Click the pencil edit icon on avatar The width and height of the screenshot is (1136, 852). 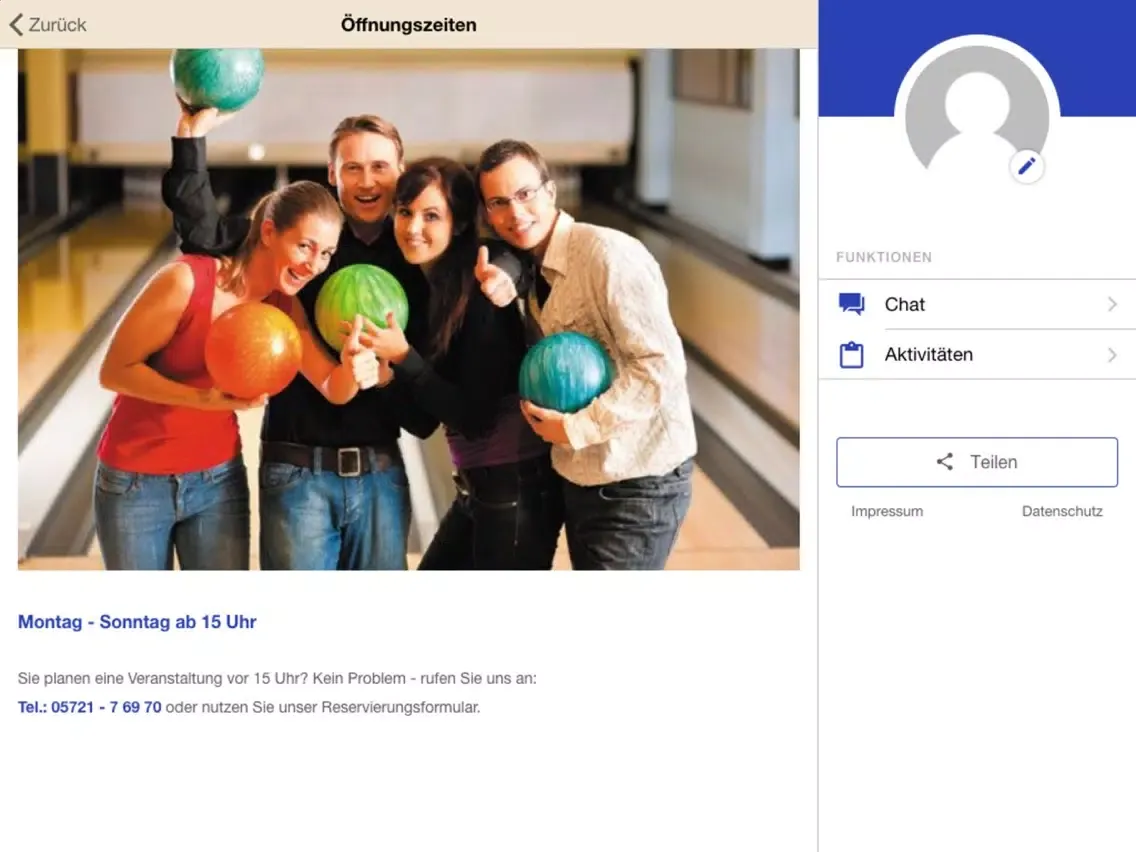(x=1026, y=166)
